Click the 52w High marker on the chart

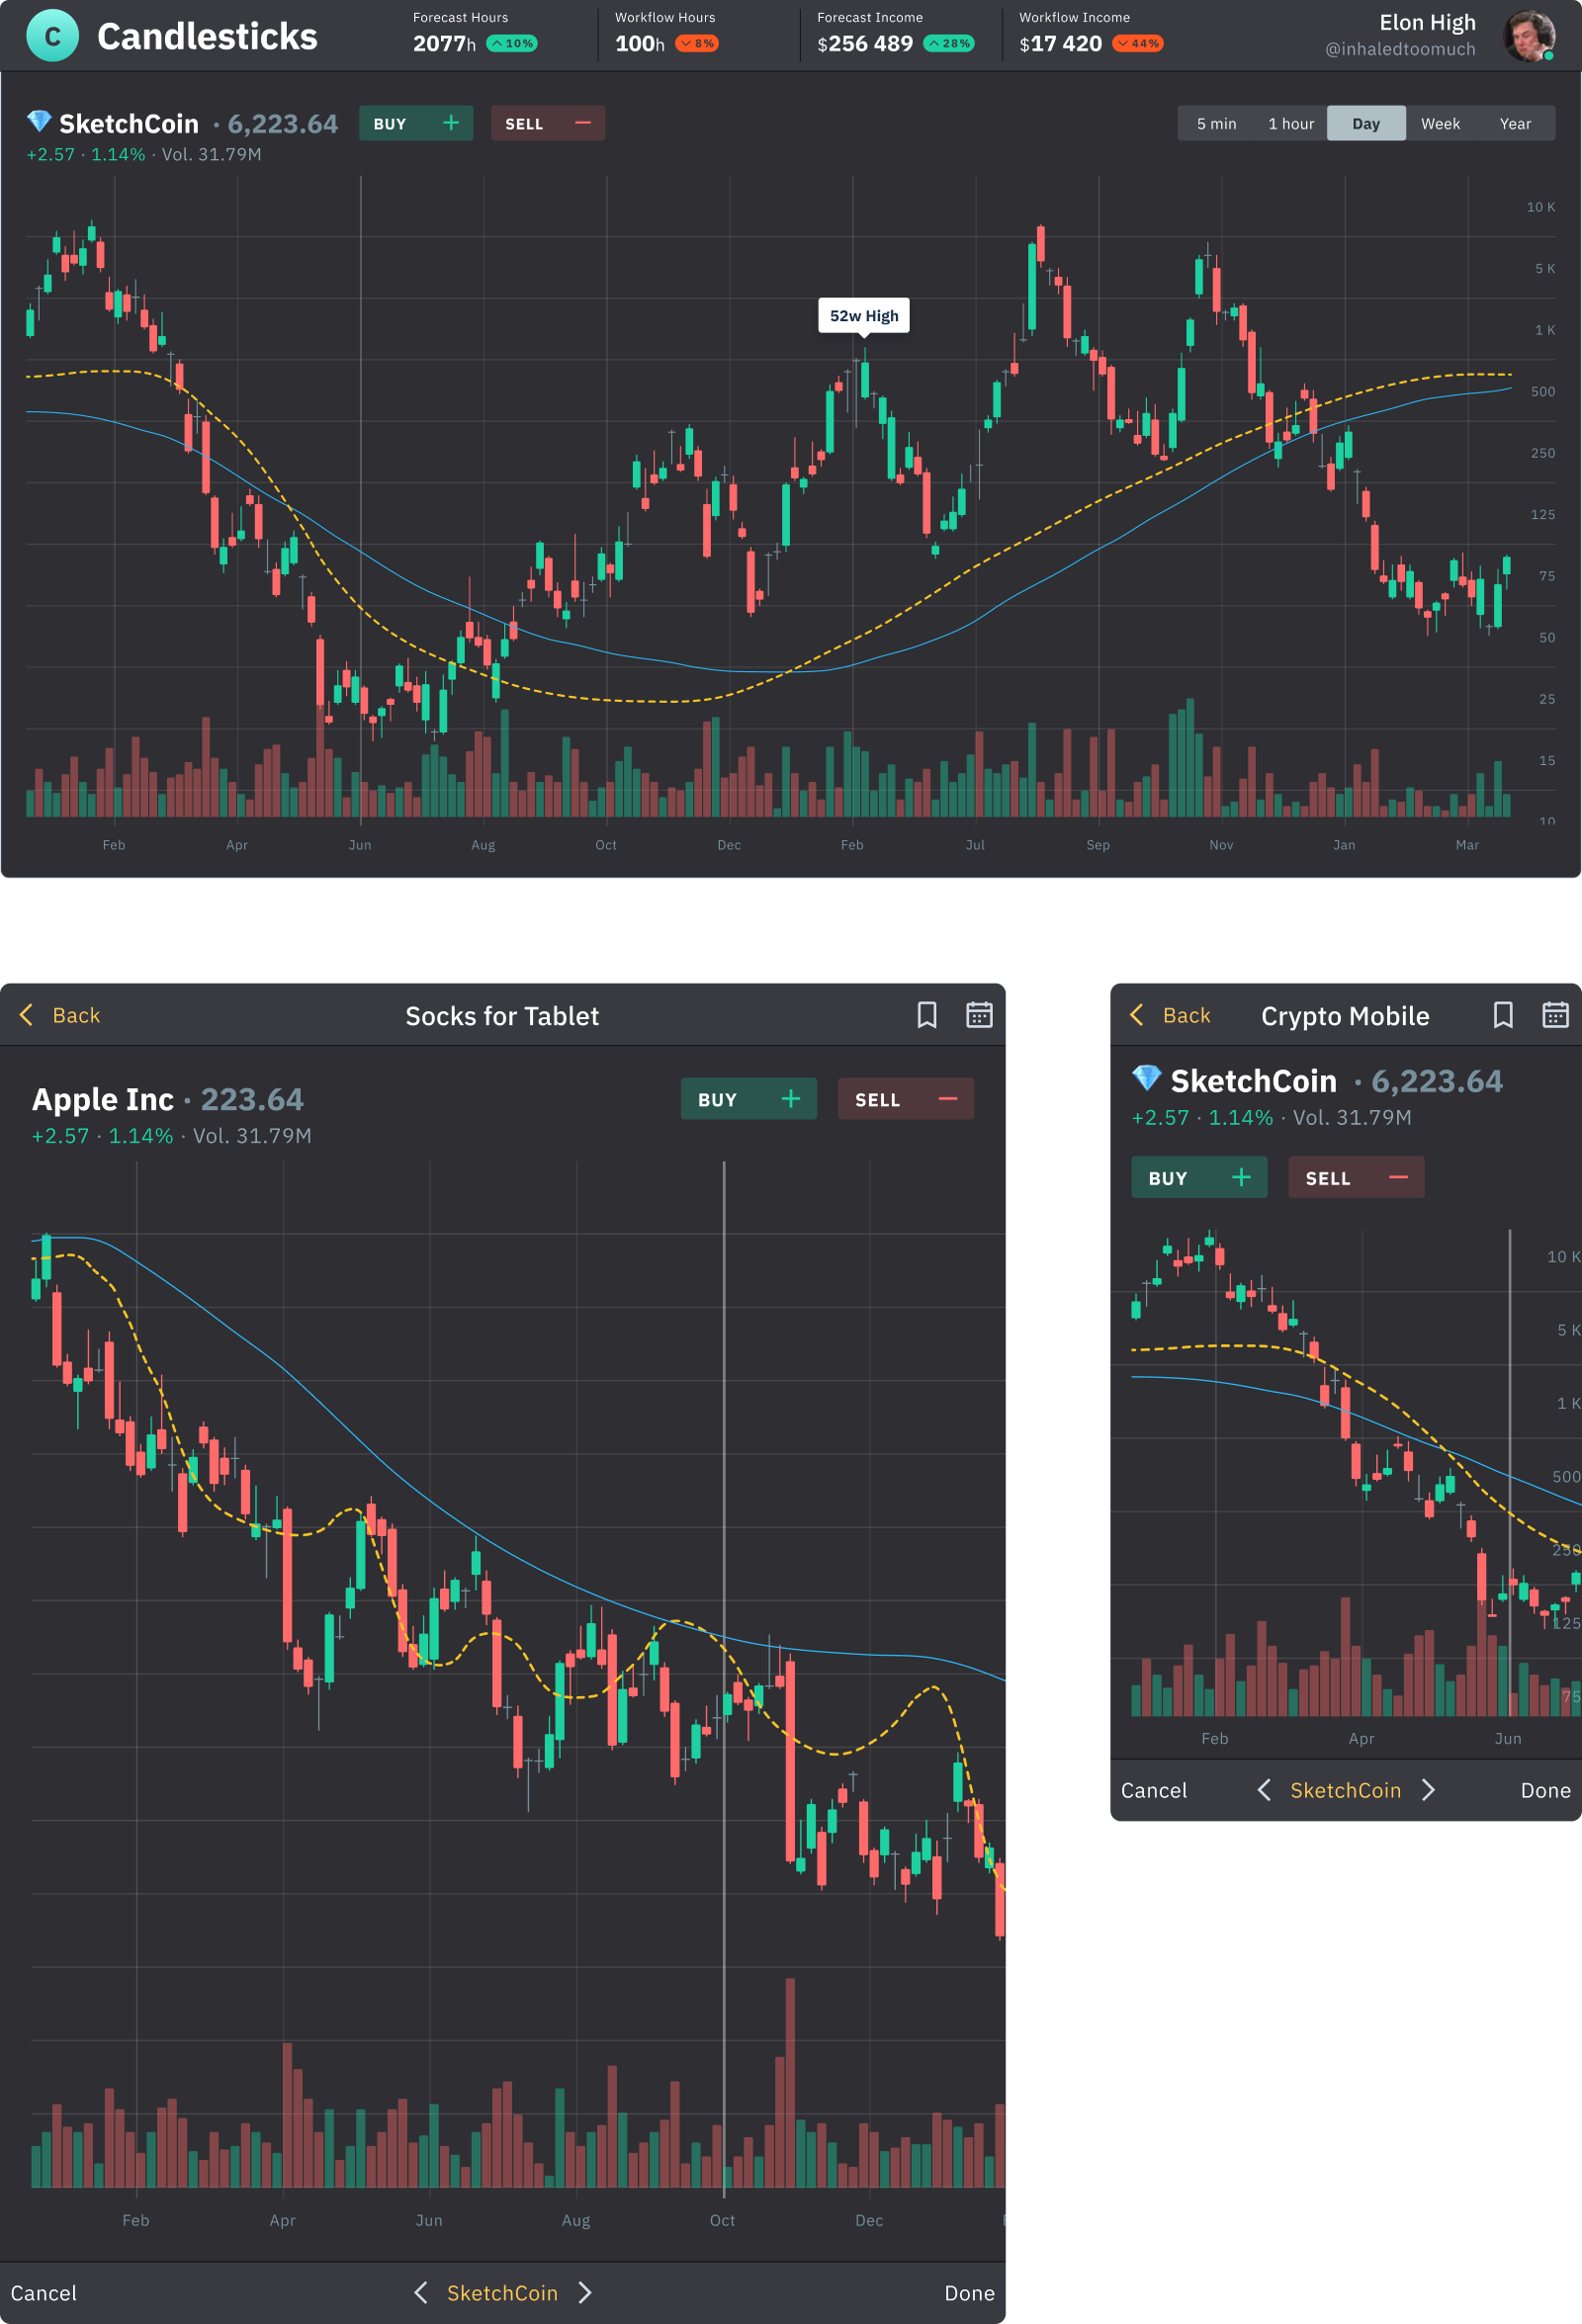tap(864, 315)
